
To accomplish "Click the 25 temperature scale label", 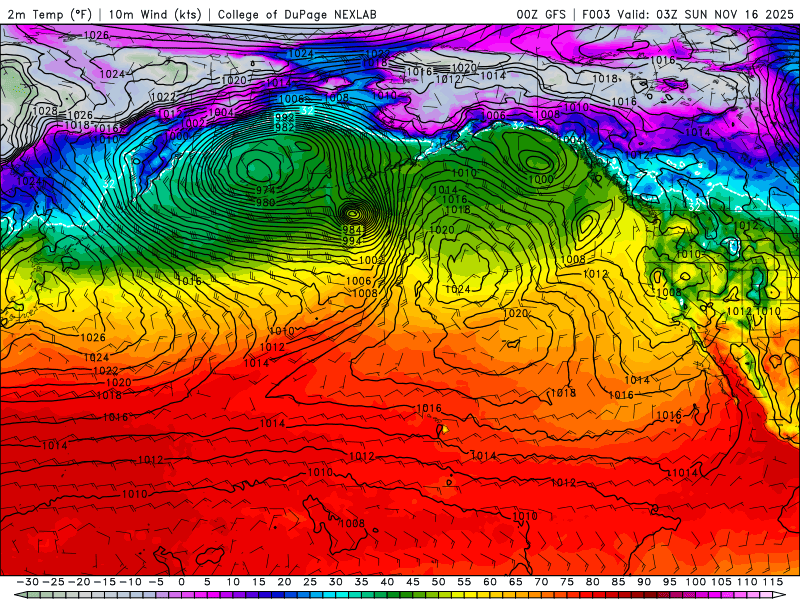I will point(310,582).
